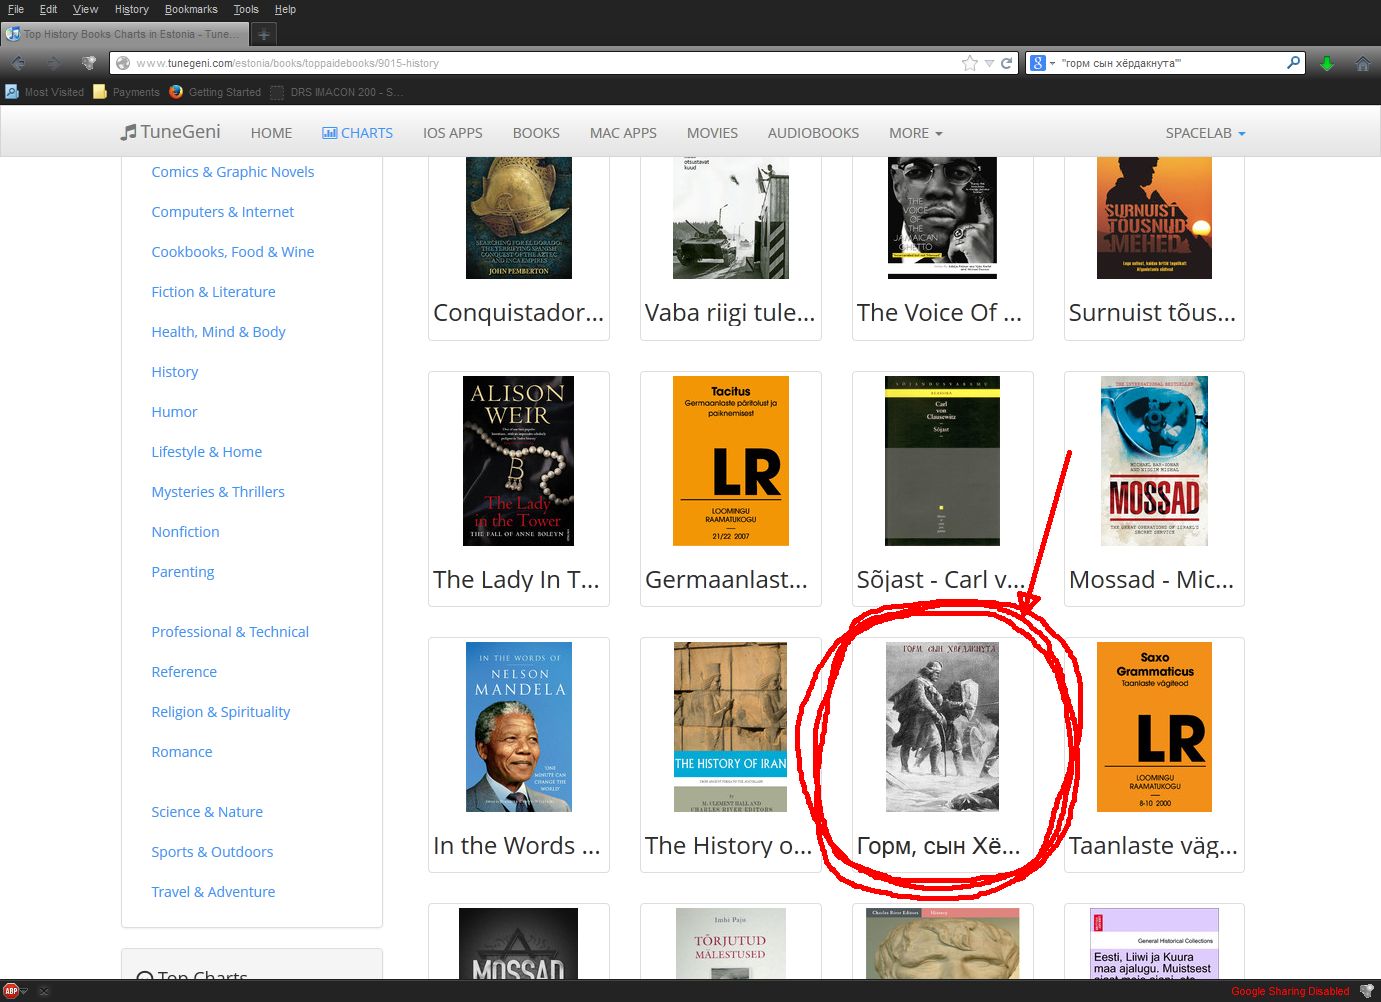
Task: Open the Religion & Spirituality category
Action: coord(221,712)
